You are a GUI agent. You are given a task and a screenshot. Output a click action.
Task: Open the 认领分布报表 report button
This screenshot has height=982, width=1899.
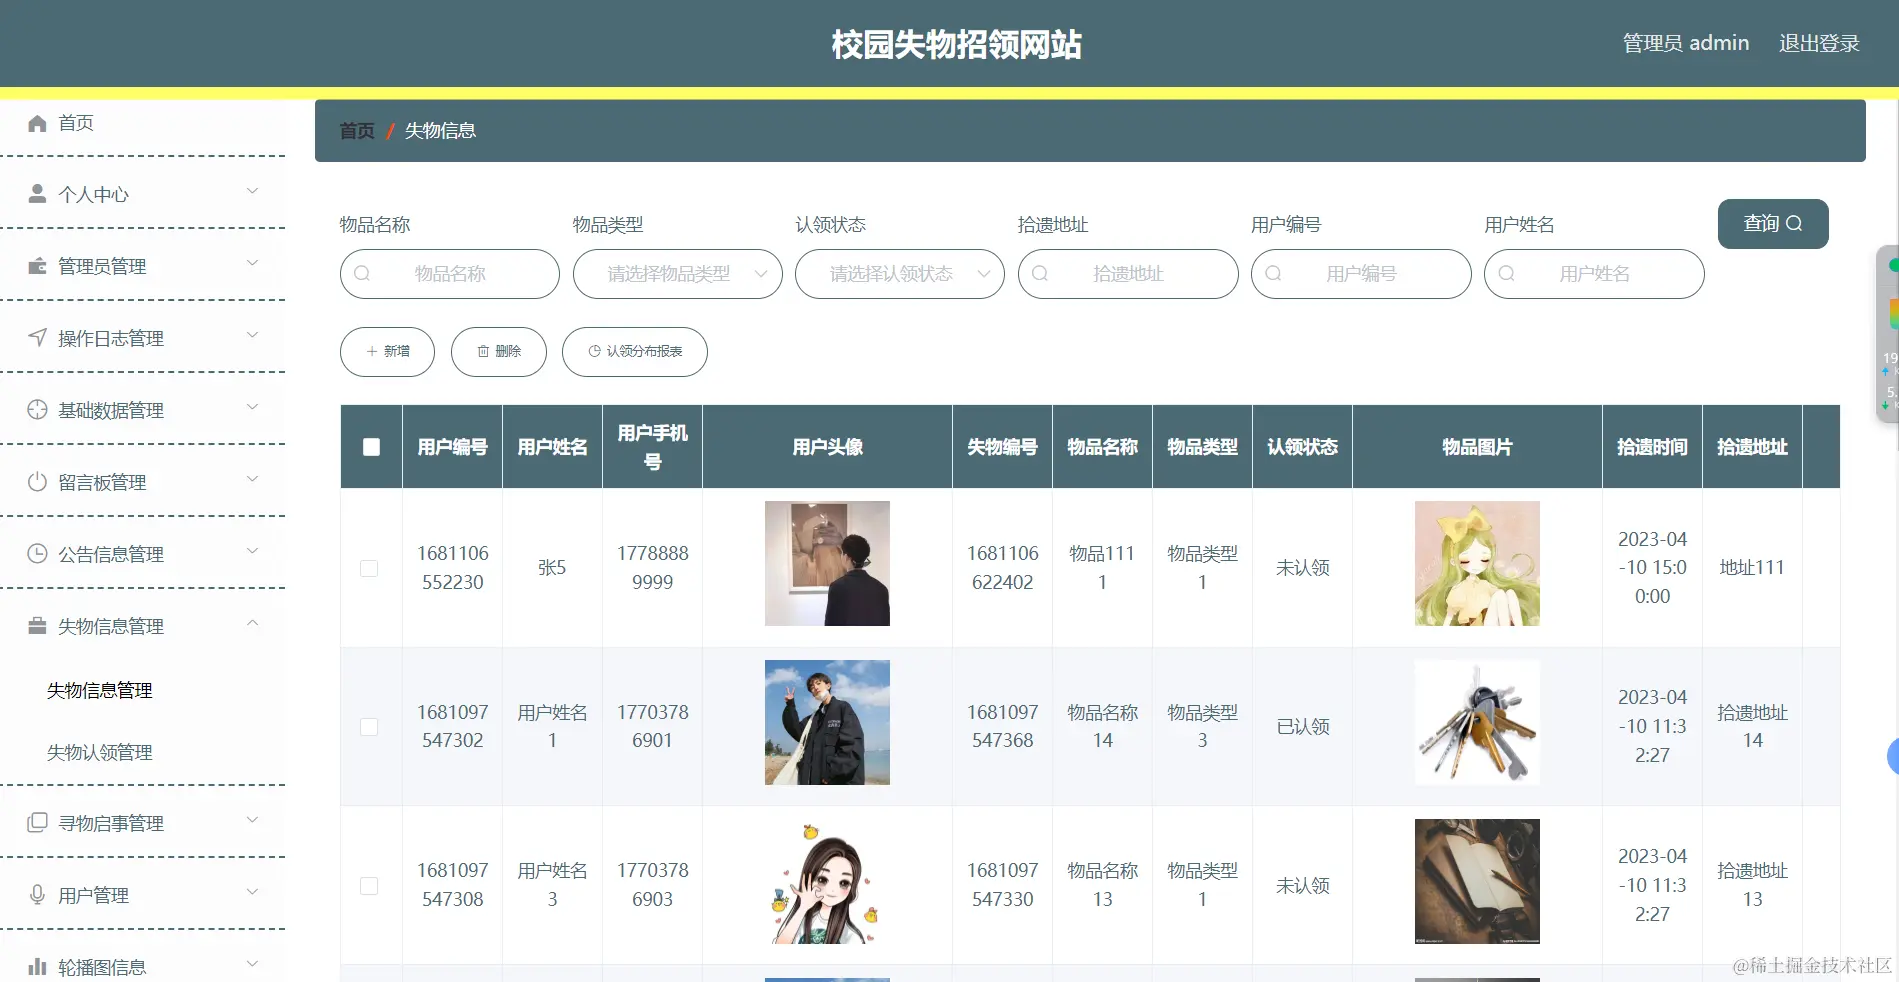635,352
